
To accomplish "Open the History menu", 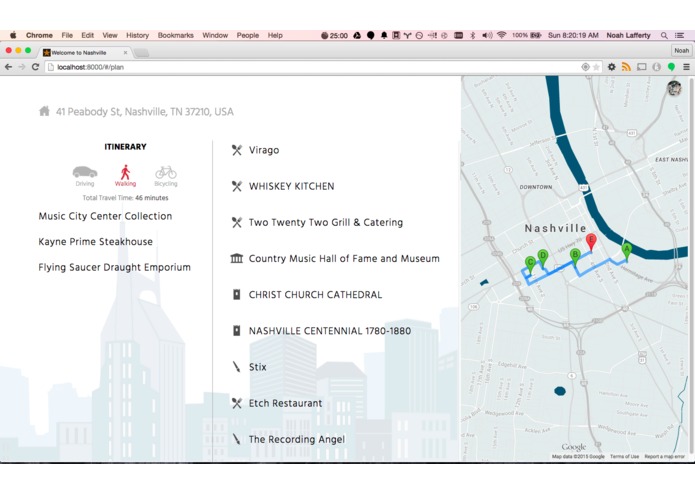I will 137,35.
